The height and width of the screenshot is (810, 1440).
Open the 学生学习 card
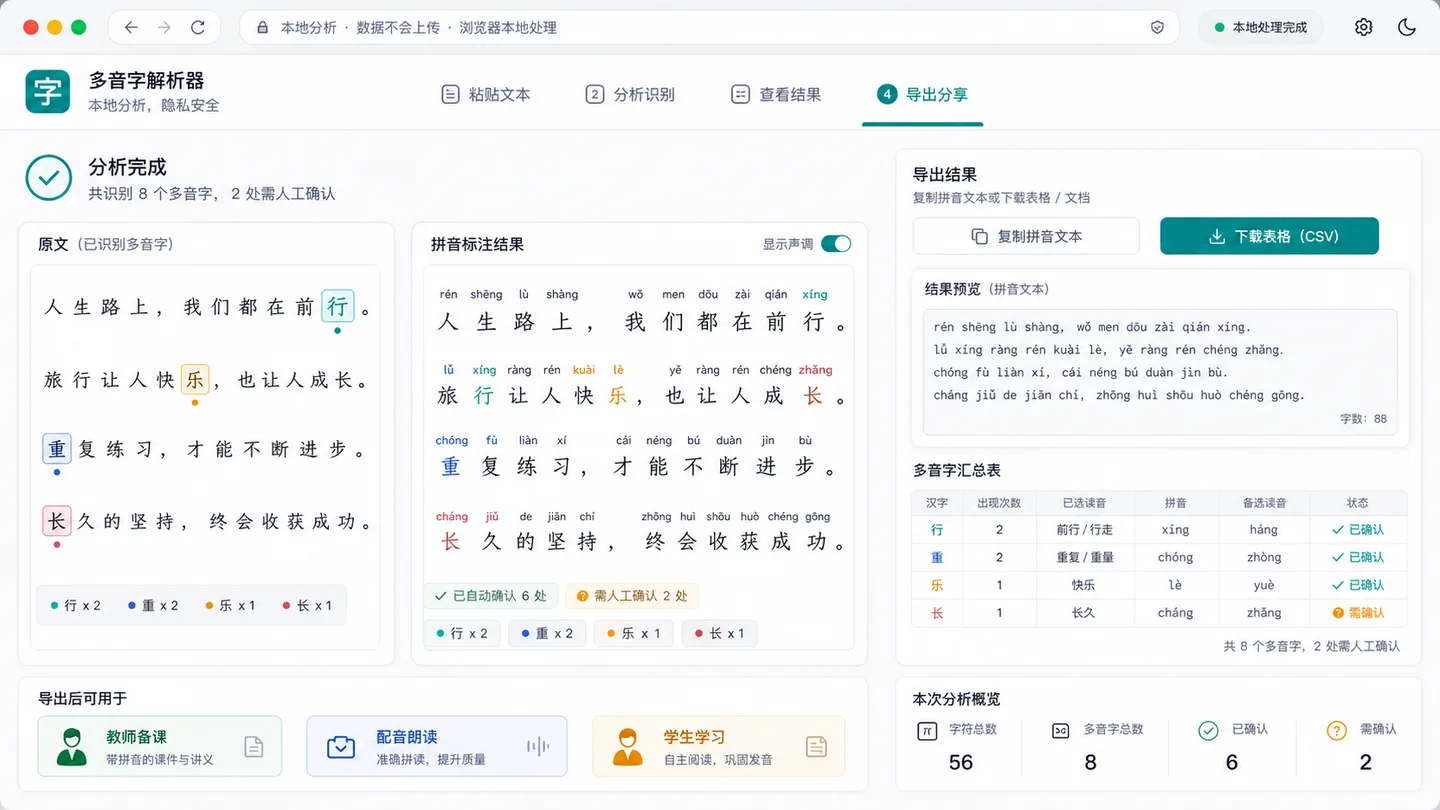click(719, 746)
